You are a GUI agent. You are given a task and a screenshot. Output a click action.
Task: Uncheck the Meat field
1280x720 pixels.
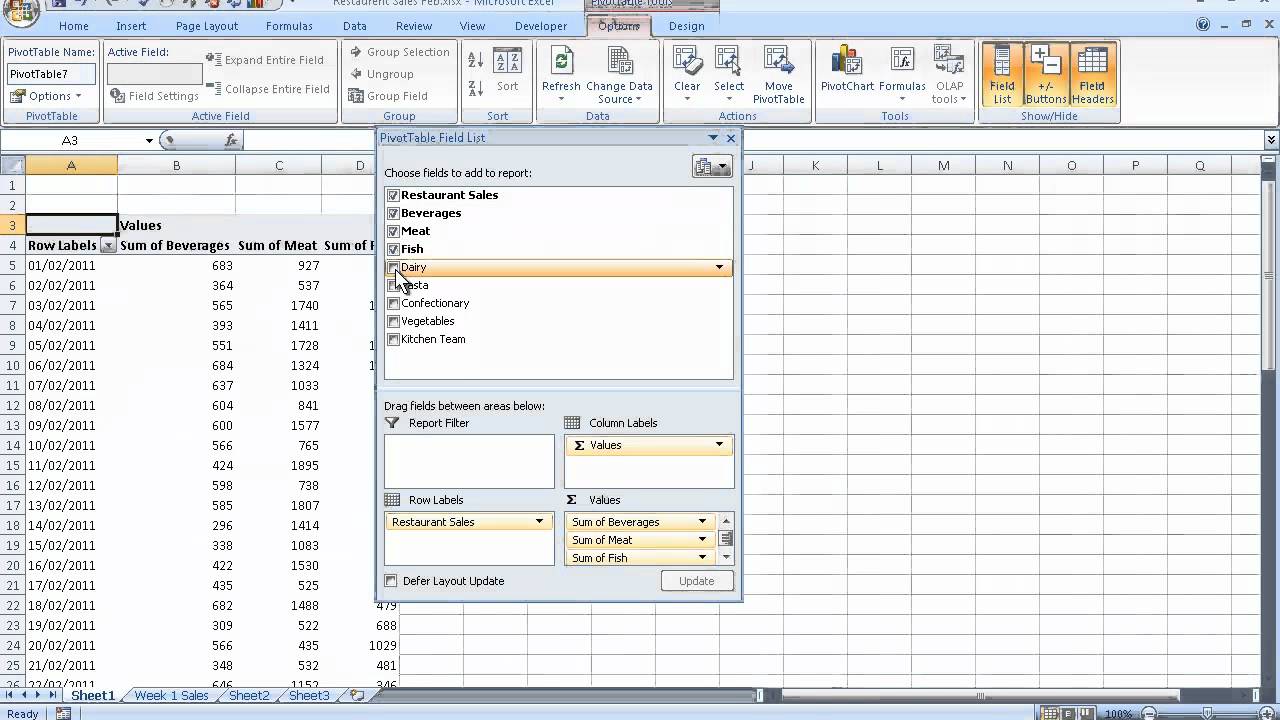tap(393, 231)
